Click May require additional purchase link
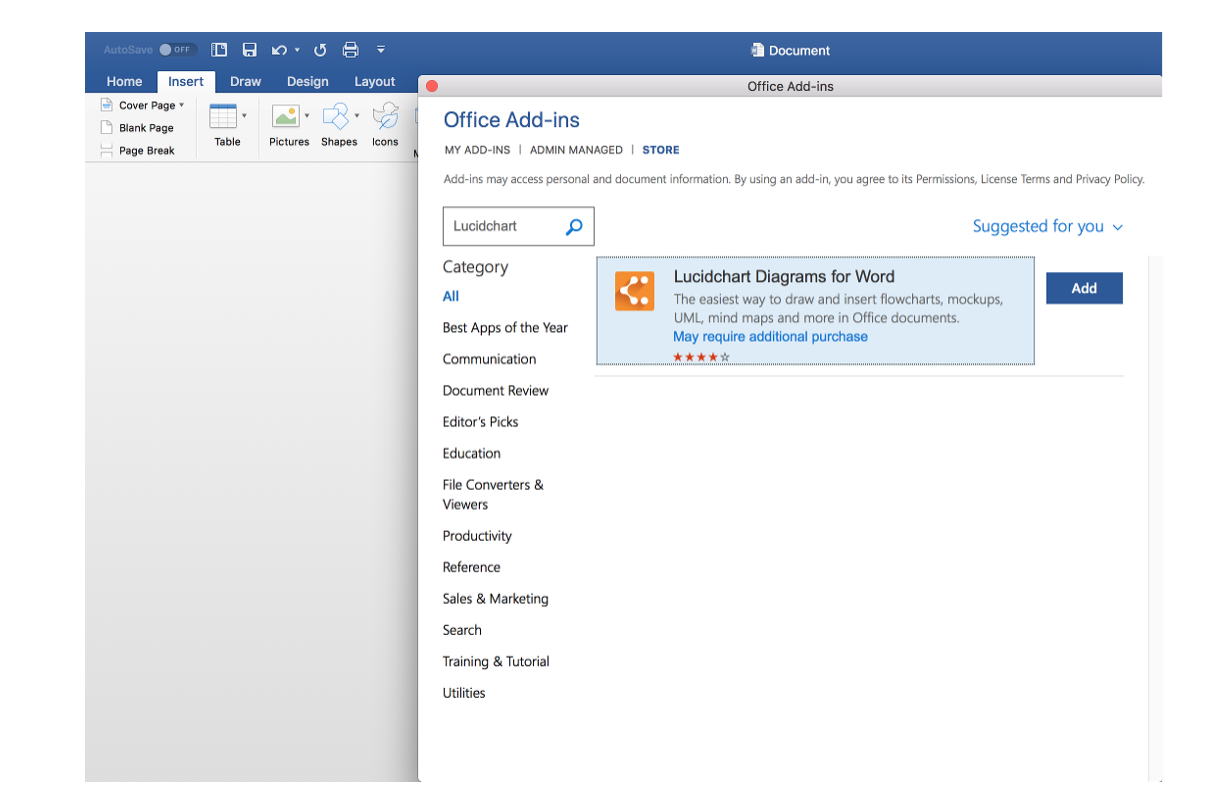This screenshot has height=803, width=1227. [771, 337]
